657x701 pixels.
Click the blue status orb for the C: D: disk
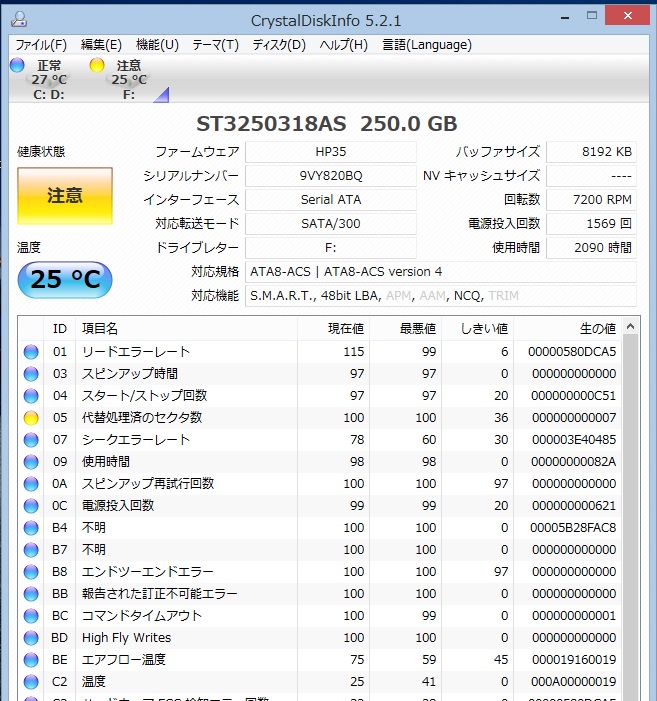point(17,65)
